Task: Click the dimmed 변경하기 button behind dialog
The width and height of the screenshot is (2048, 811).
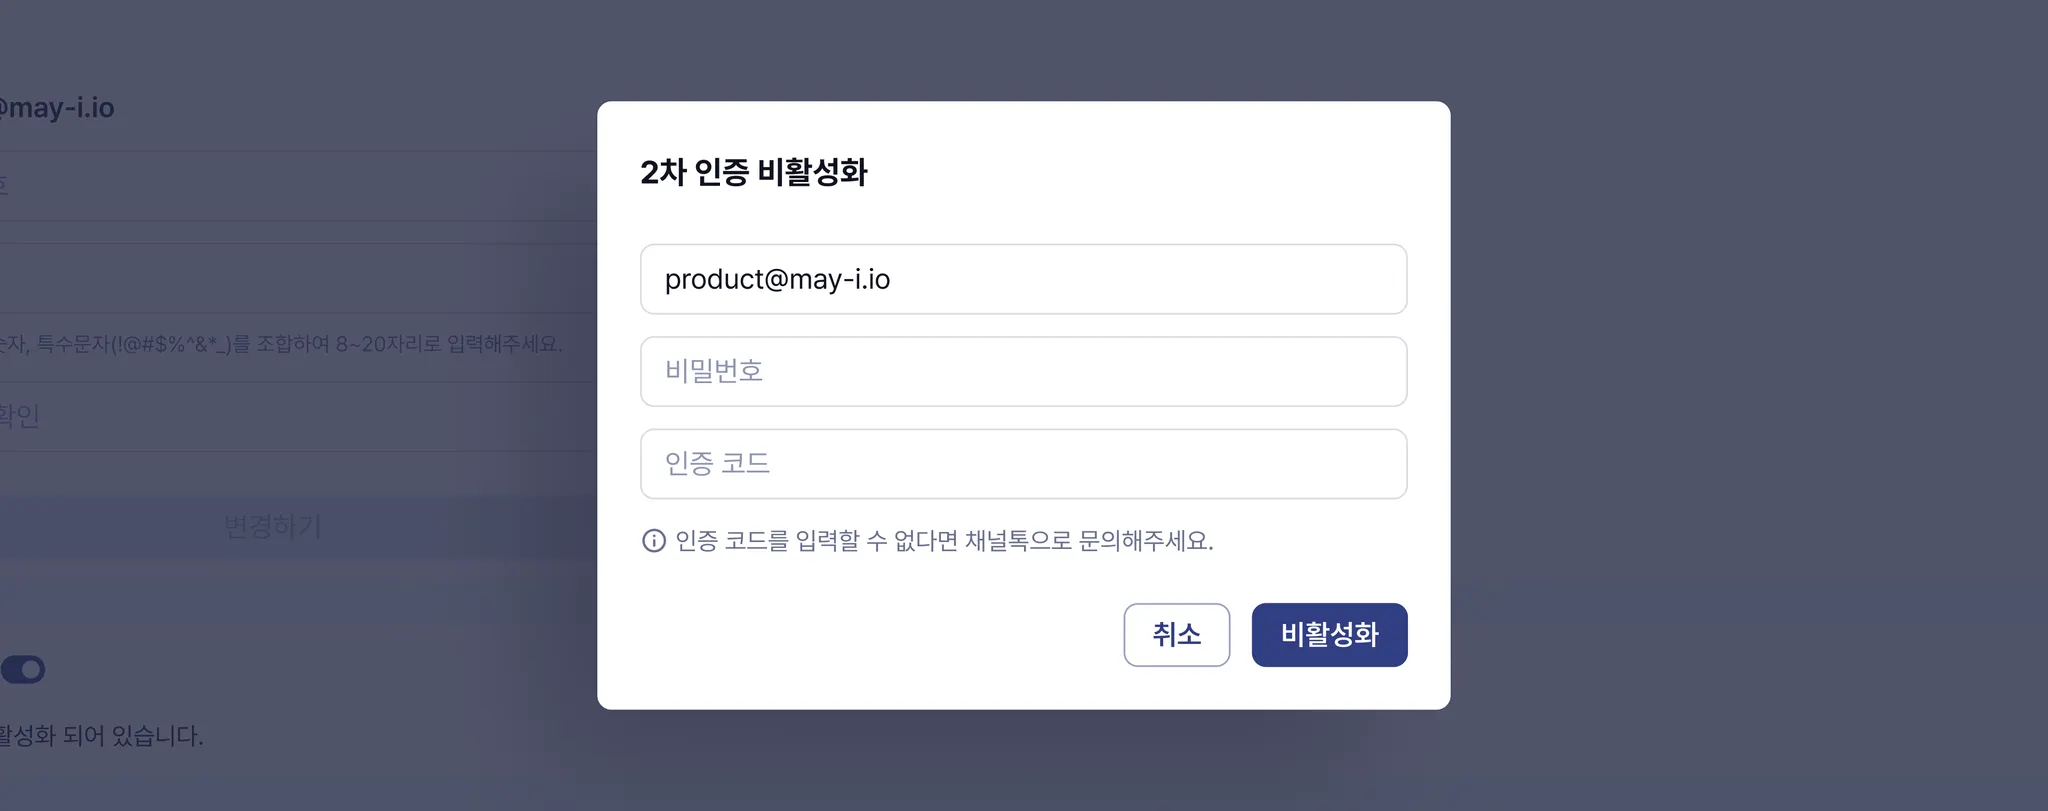Action: click(x=272, y=527)
